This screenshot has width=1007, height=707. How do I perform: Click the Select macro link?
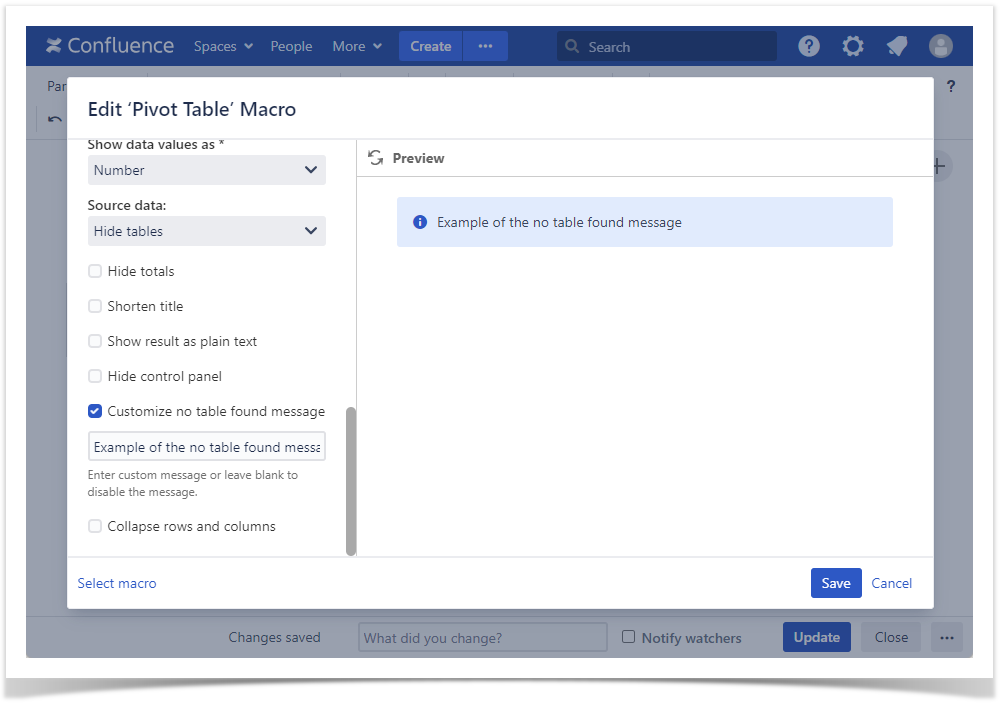click(x=117, y=583)
